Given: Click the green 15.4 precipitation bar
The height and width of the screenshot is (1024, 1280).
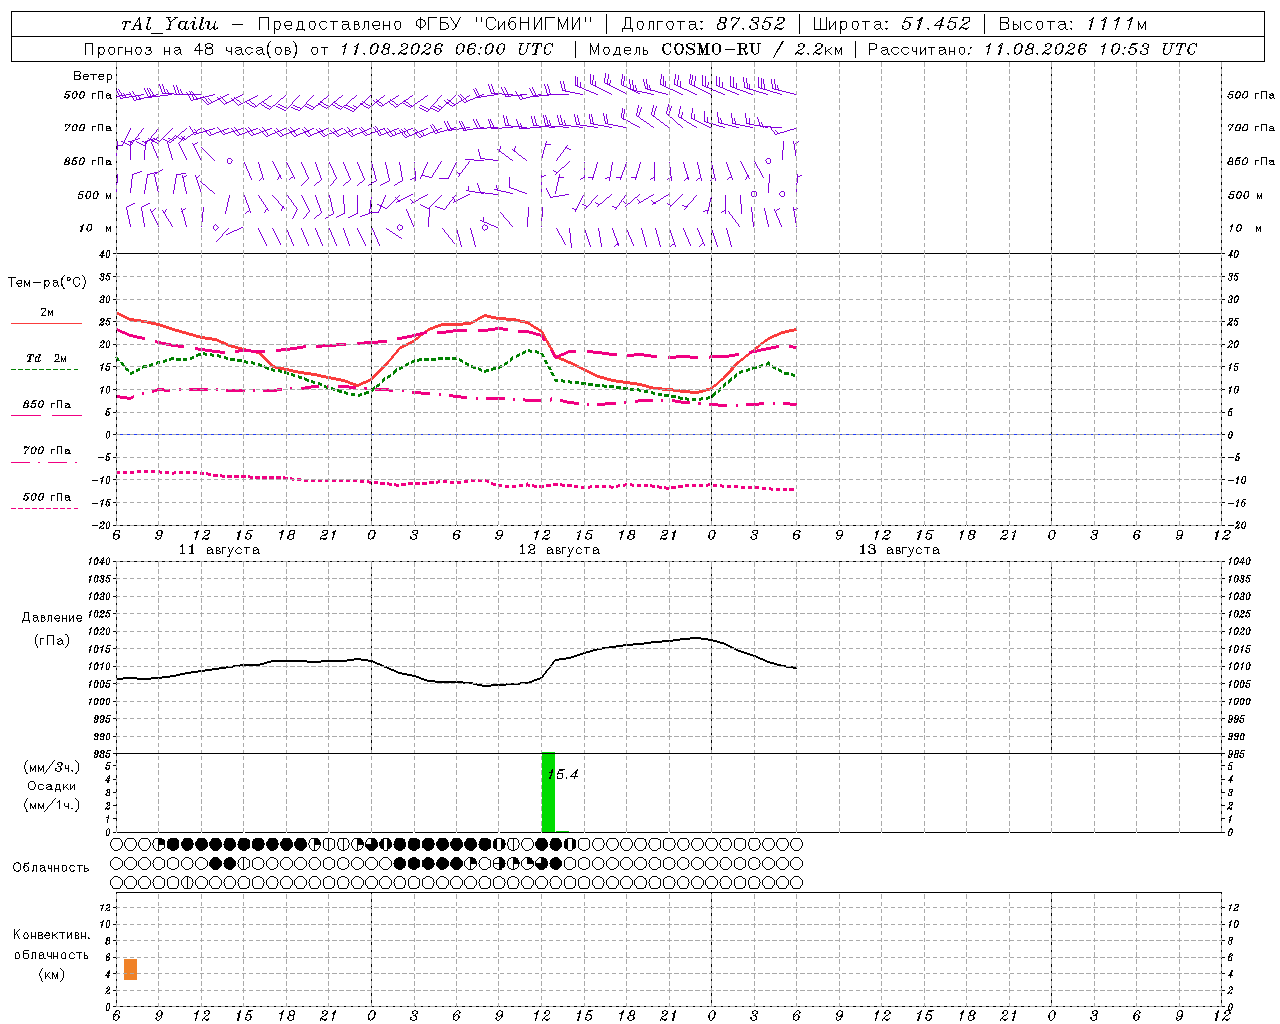Looking at the screenshot, I should pos(548,792).
